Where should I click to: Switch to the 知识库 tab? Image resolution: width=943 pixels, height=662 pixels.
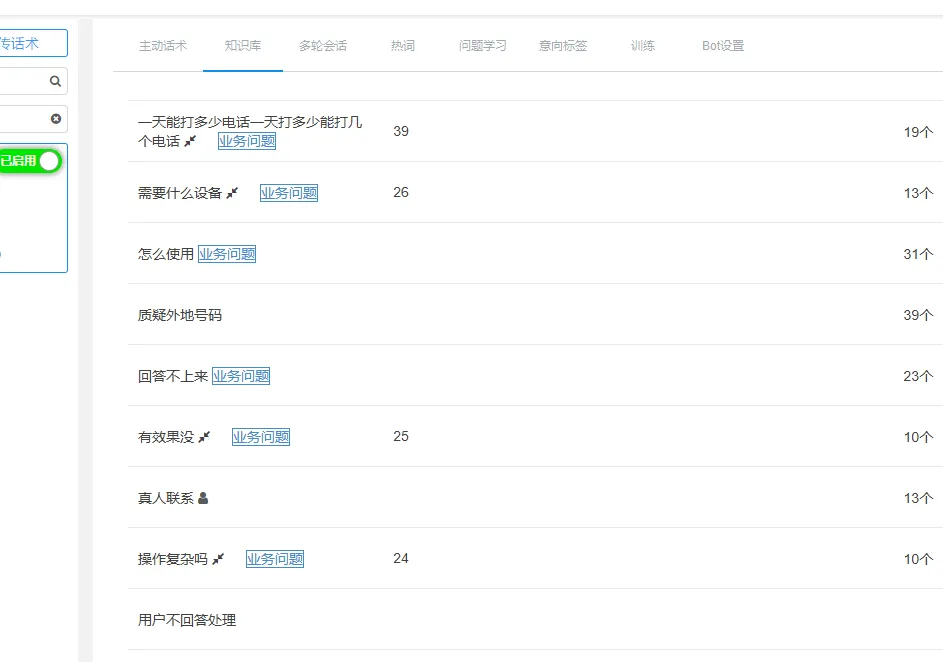pyautogui.click(x=243, y=46)
